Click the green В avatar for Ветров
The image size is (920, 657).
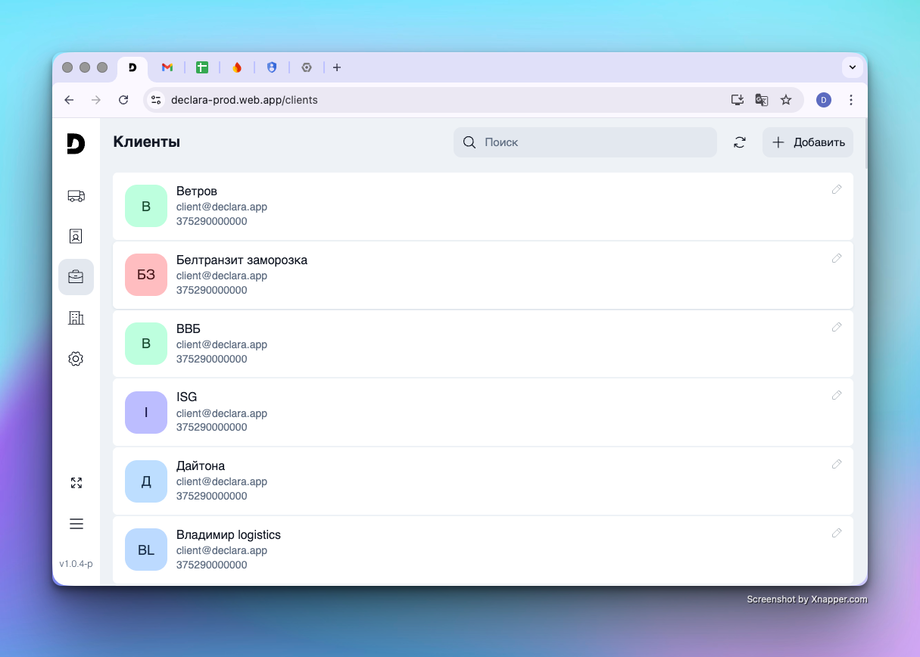point(146,206)
